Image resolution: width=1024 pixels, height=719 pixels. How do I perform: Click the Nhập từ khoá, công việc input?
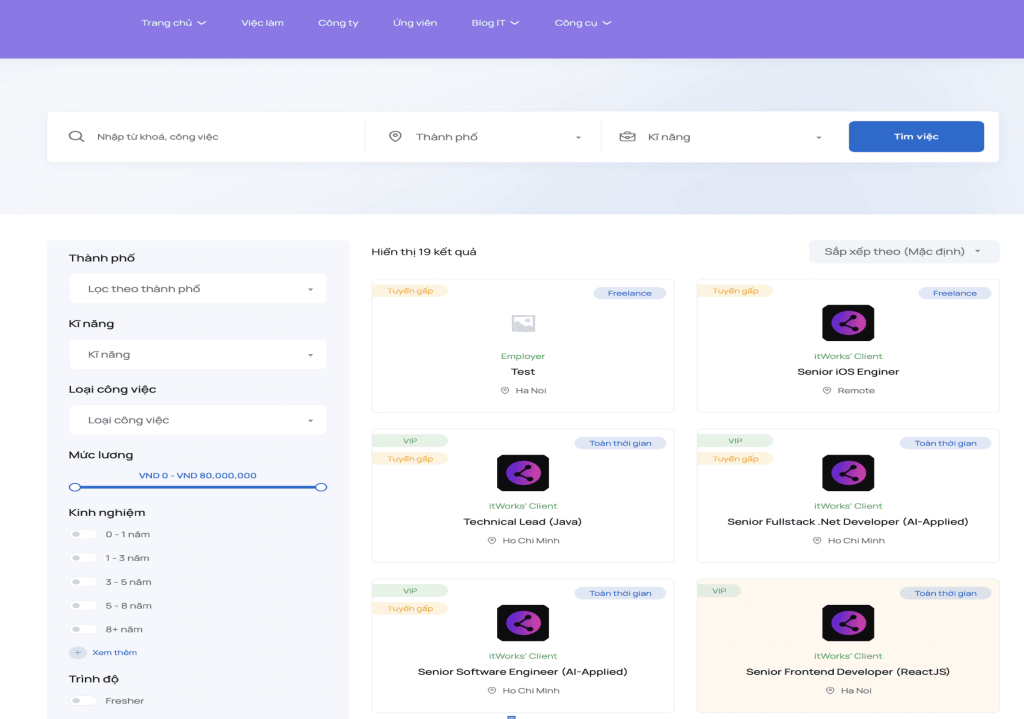tap(225, 137)
